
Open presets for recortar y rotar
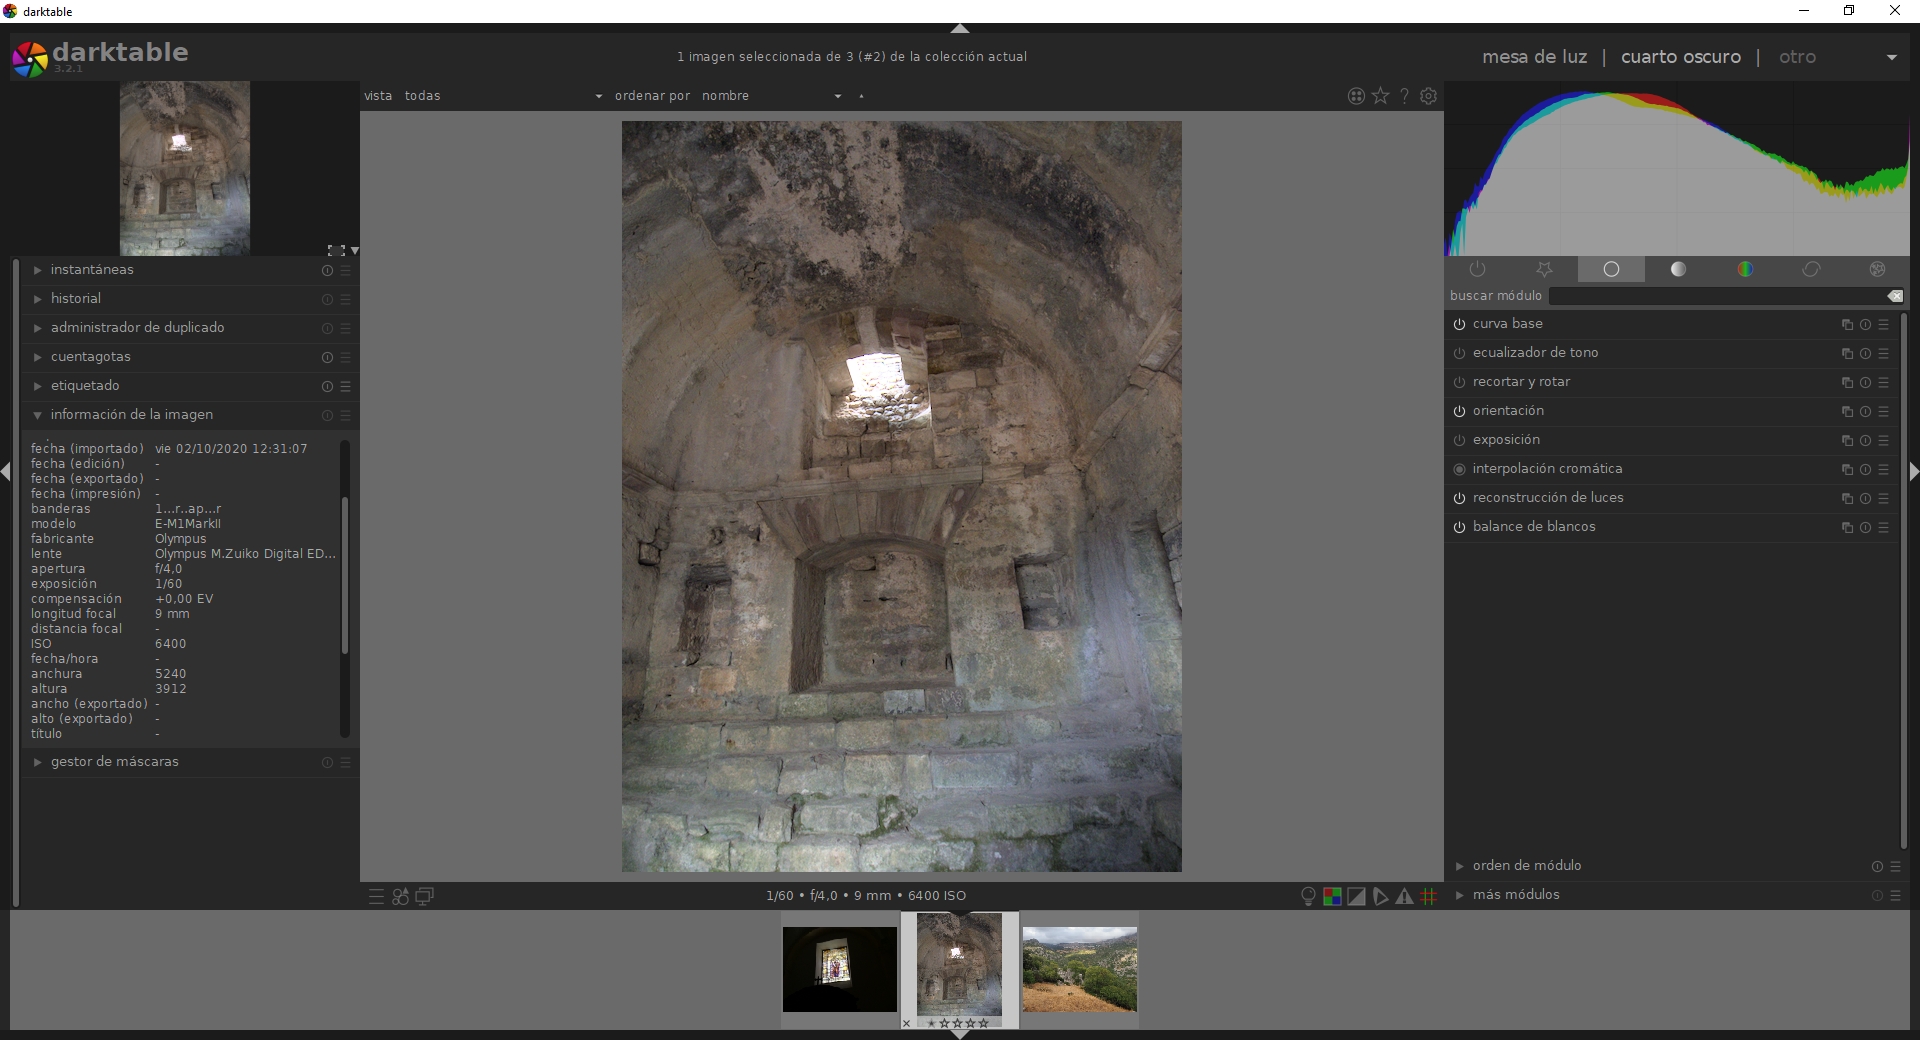(x=1883, y=383)
